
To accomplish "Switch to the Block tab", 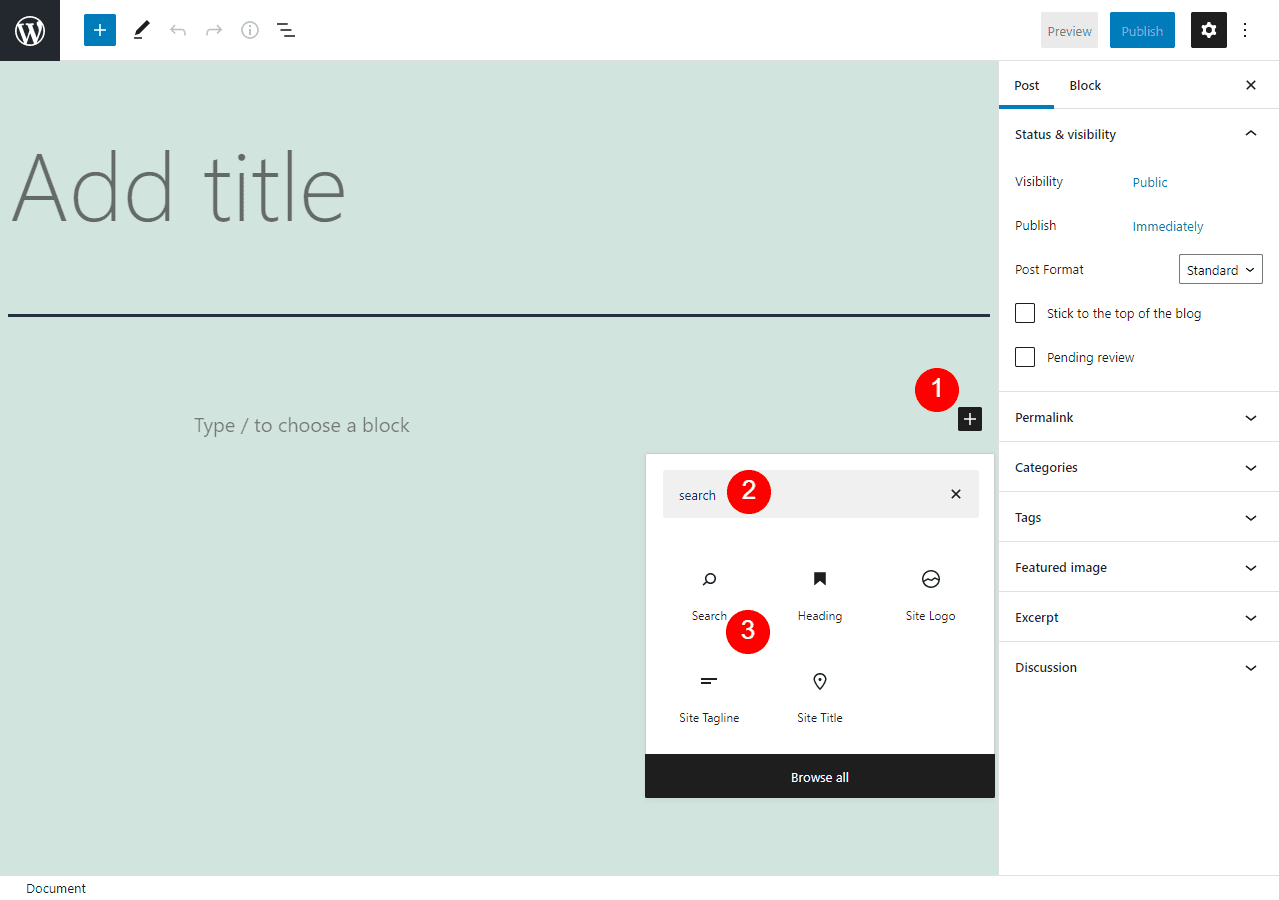I will coord(1084,85).
